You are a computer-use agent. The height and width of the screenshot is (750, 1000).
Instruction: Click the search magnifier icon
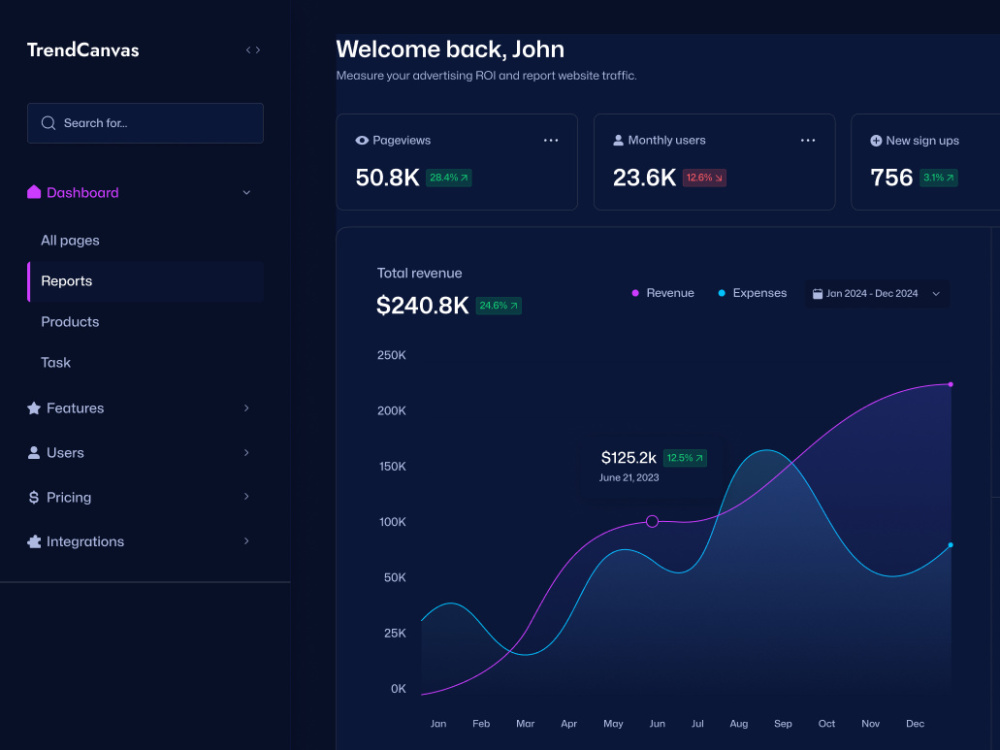coord(48,123)
